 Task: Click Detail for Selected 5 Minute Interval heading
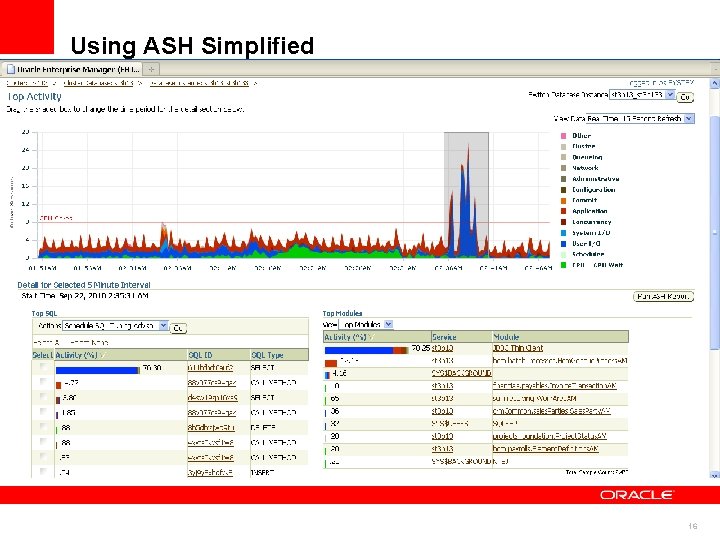point(84,285)
